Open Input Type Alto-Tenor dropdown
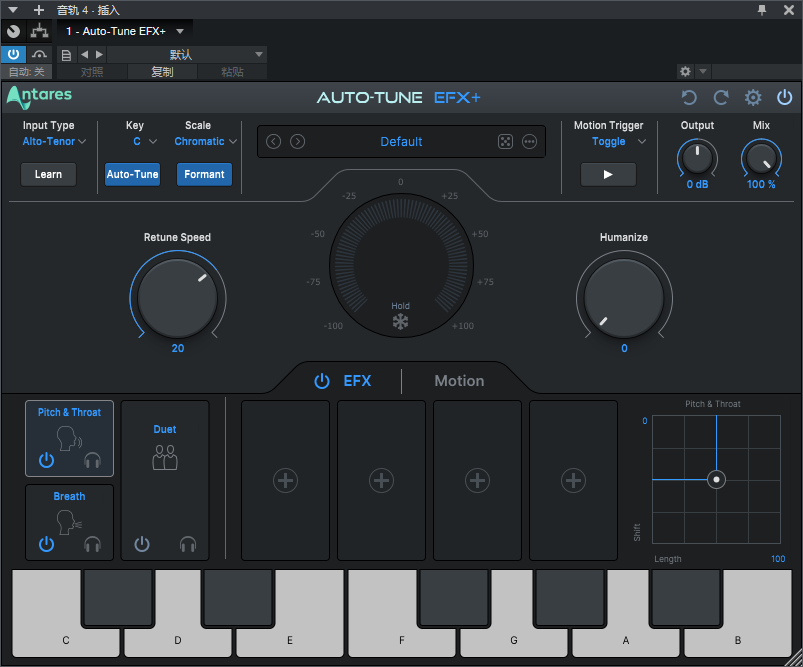The image size is (803, 667). pos(54,141)
